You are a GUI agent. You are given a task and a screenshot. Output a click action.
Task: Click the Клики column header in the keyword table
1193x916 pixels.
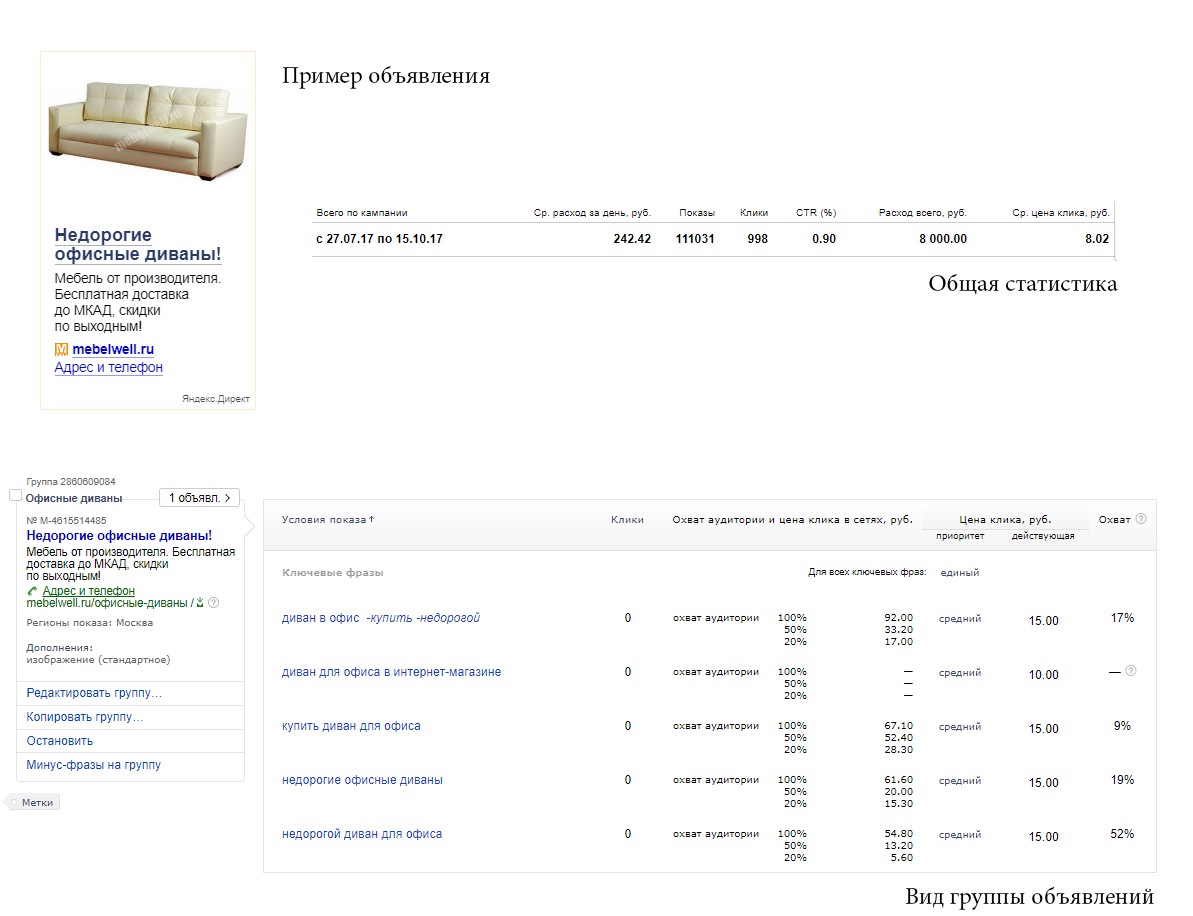[x=627, y=520]
